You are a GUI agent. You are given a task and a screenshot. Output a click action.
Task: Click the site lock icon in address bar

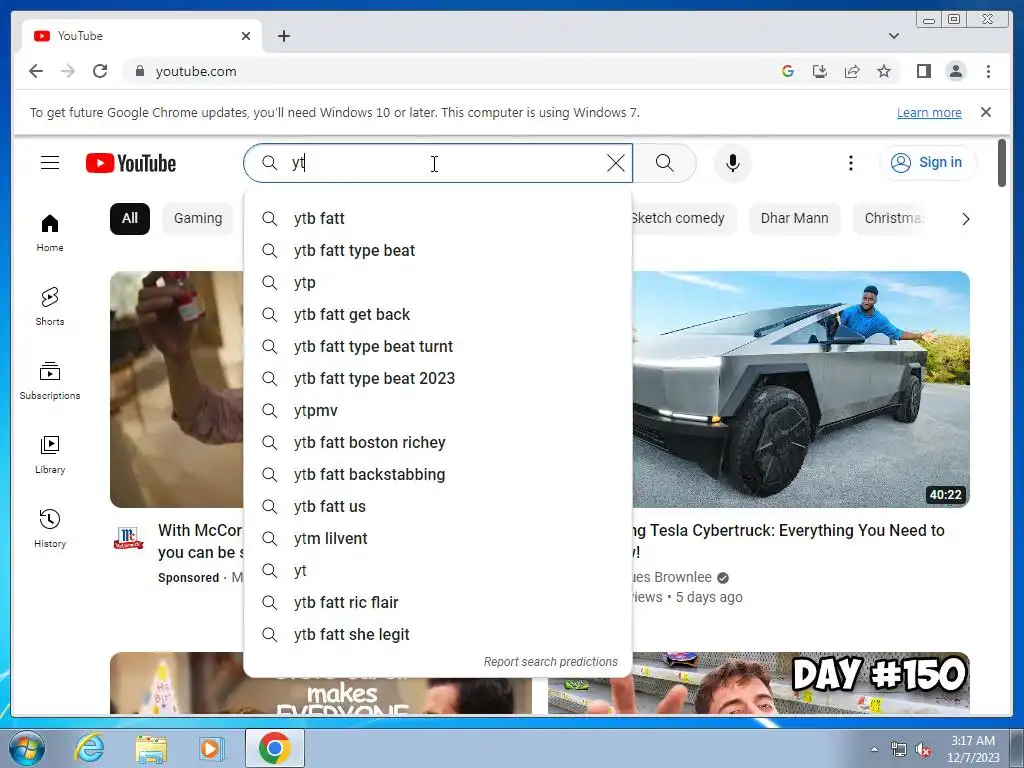point(139,71)
